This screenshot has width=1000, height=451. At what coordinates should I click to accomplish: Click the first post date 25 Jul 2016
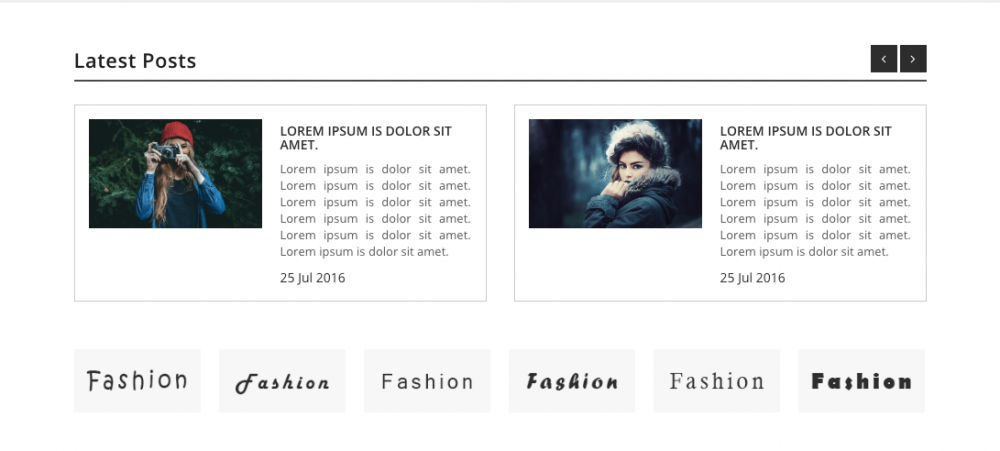tap(312, 278)
